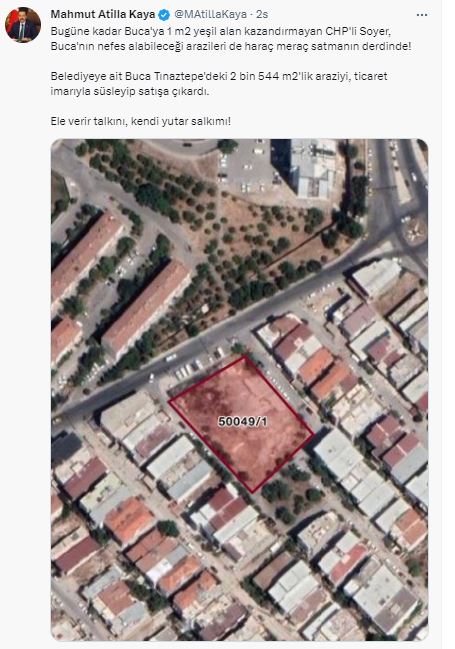
Task: Open the three-dot more options menu
Action: [421, 15]
